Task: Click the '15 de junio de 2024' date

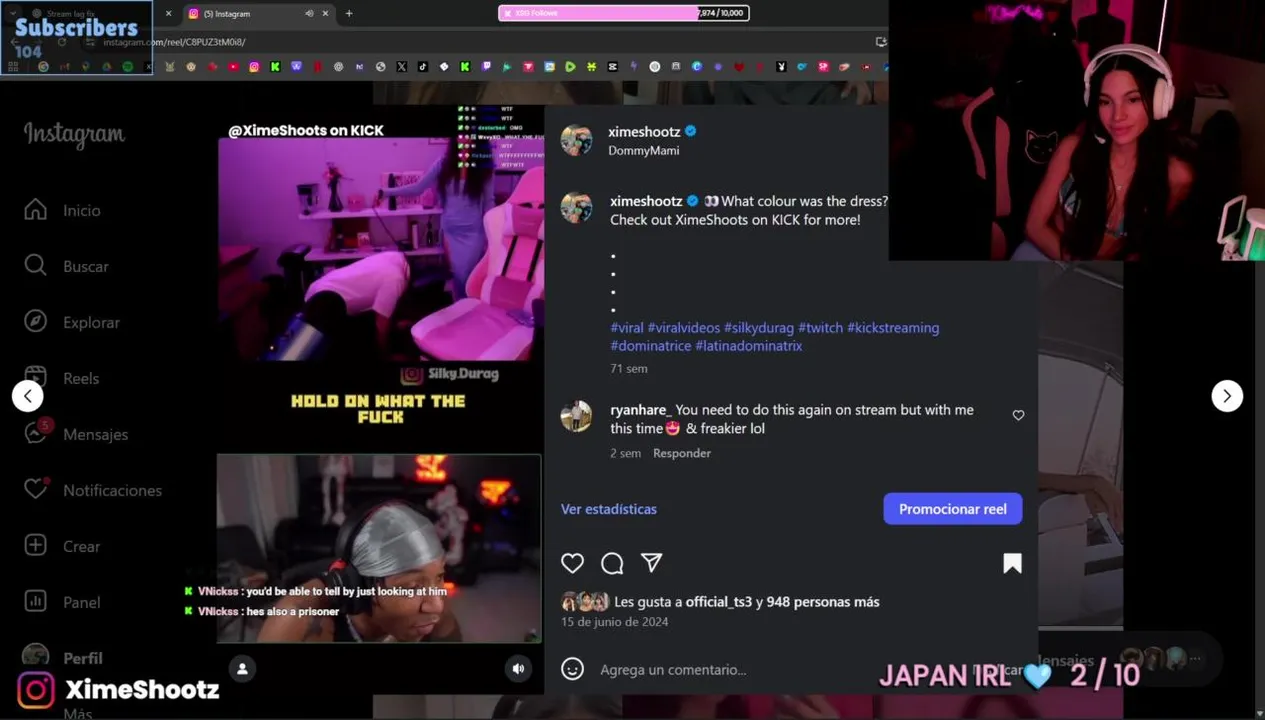Action: pos(615,622)
